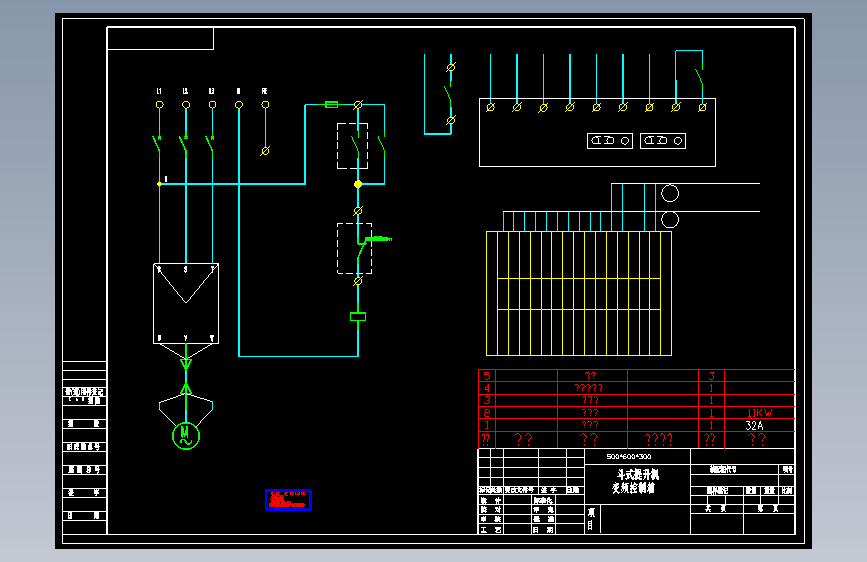Click the large yellow junction dot below dashed contact
Screen dimensions: 867x562
click(358, 184)
